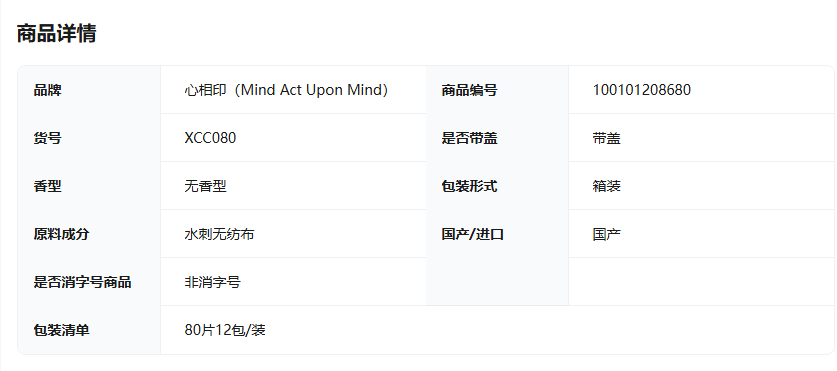Click the 是否消字号商品 label
Screen dimensions: 837x371
pos(82,282)
